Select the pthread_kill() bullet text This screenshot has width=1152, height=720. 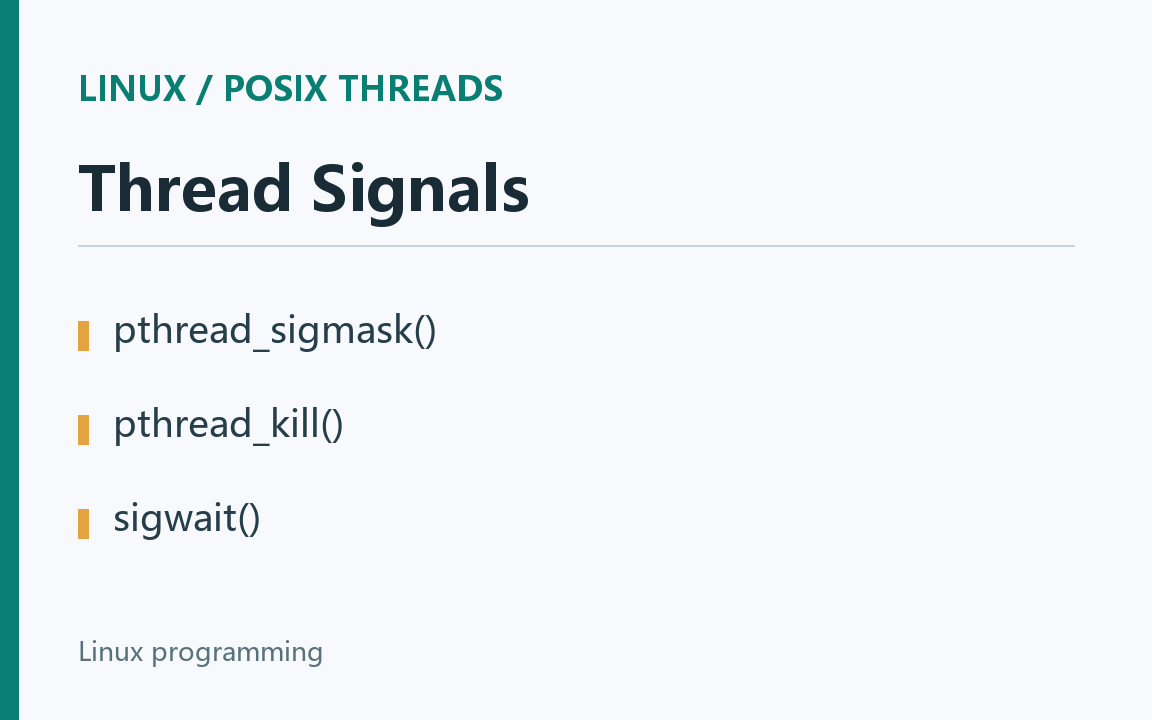(x=228, y=424)
